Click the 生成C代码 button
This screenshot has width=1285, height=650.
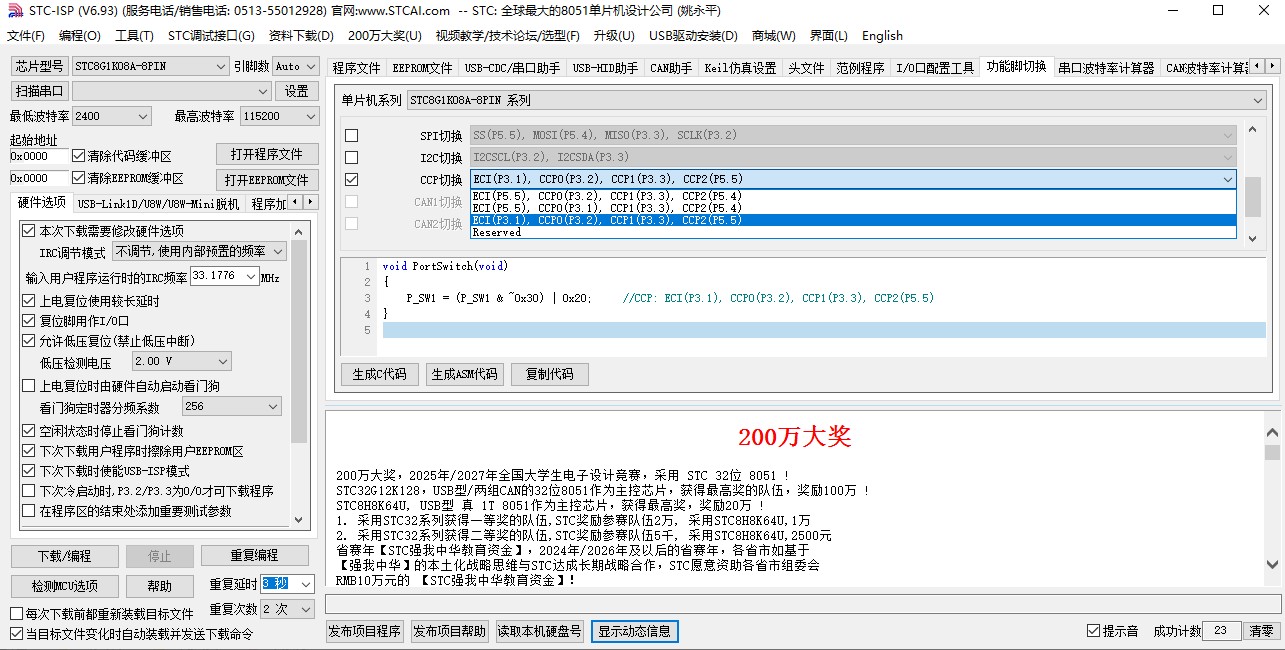click(380, 374)
